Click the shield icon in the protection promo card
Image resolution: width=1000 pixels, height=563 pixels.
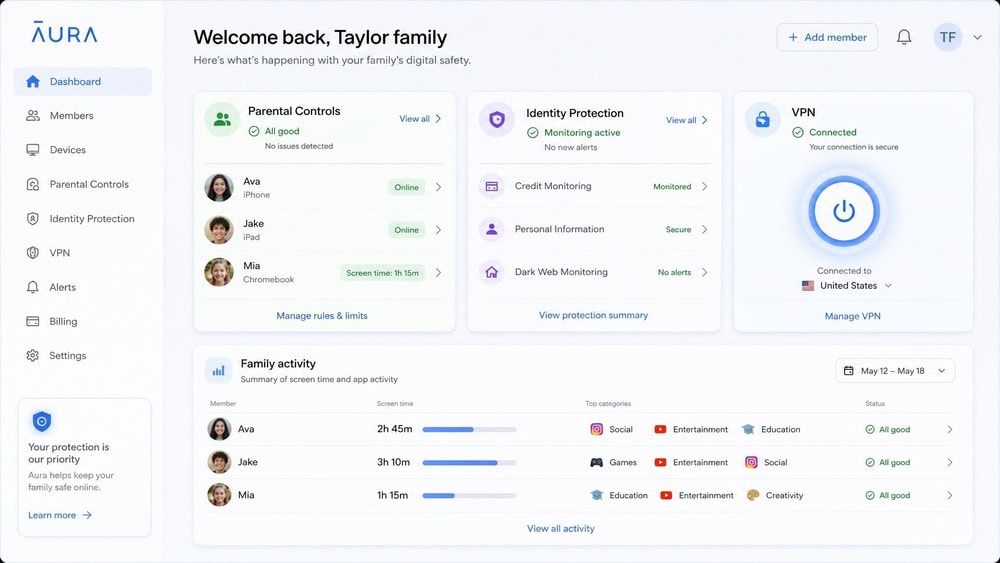click(41, 421)
